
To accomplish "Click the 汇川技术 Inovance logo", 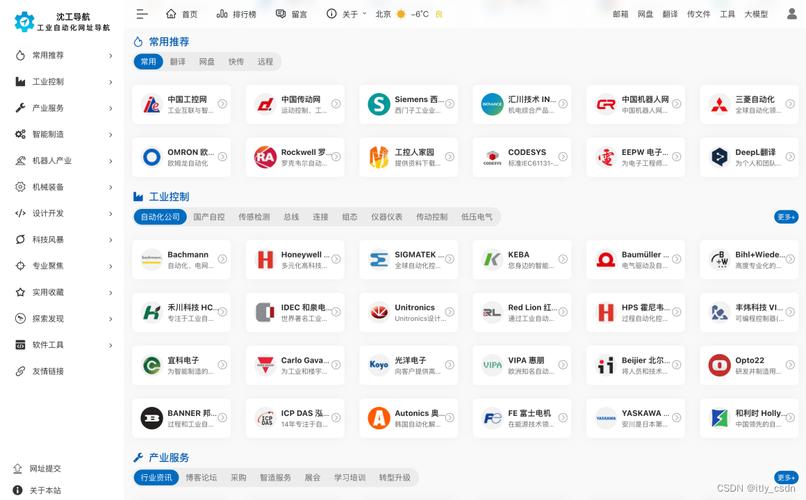I will tap(492, 104).
